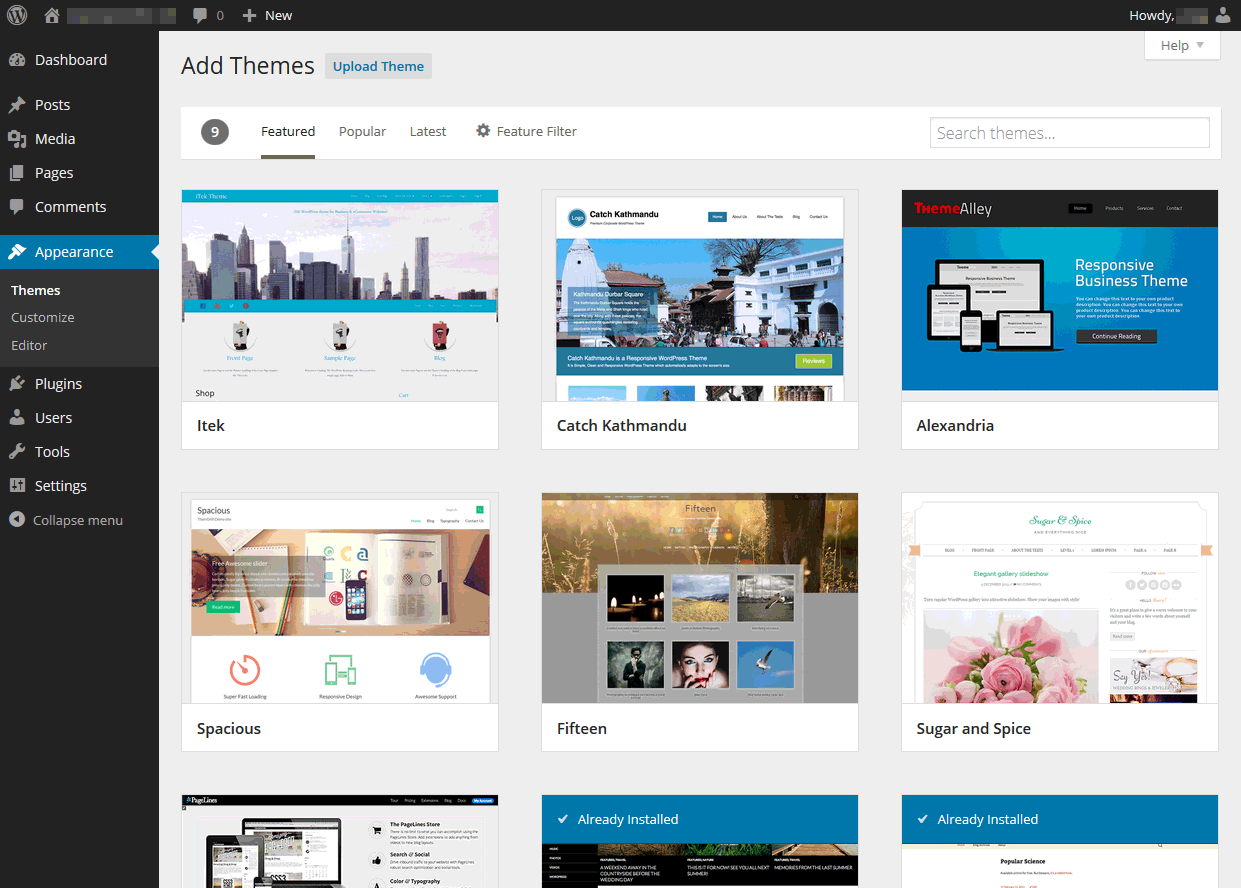Click the Search themes input field

point(1070,133)
